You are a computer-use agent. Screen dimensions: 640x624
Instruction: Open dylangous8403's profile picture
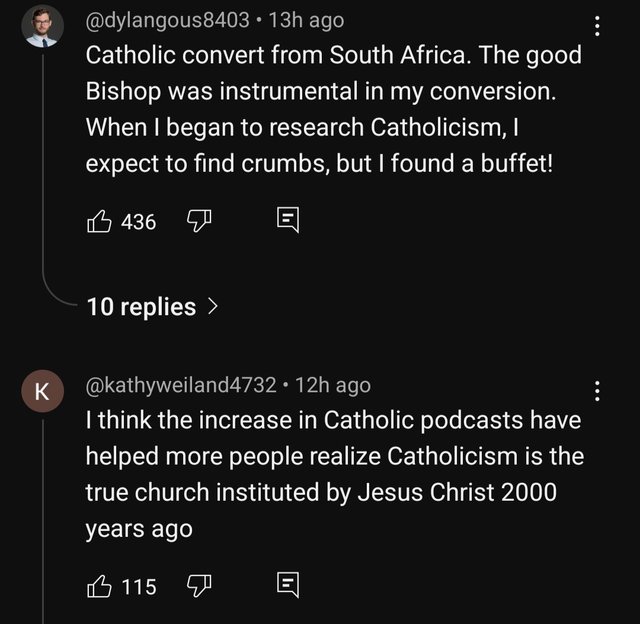(43, 27)
